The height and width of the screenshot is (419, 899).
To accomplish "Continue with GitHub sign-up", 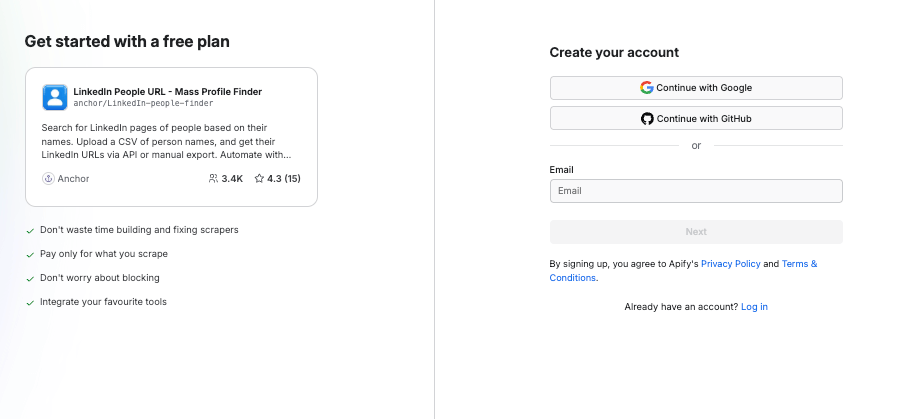I will point(696,119).
